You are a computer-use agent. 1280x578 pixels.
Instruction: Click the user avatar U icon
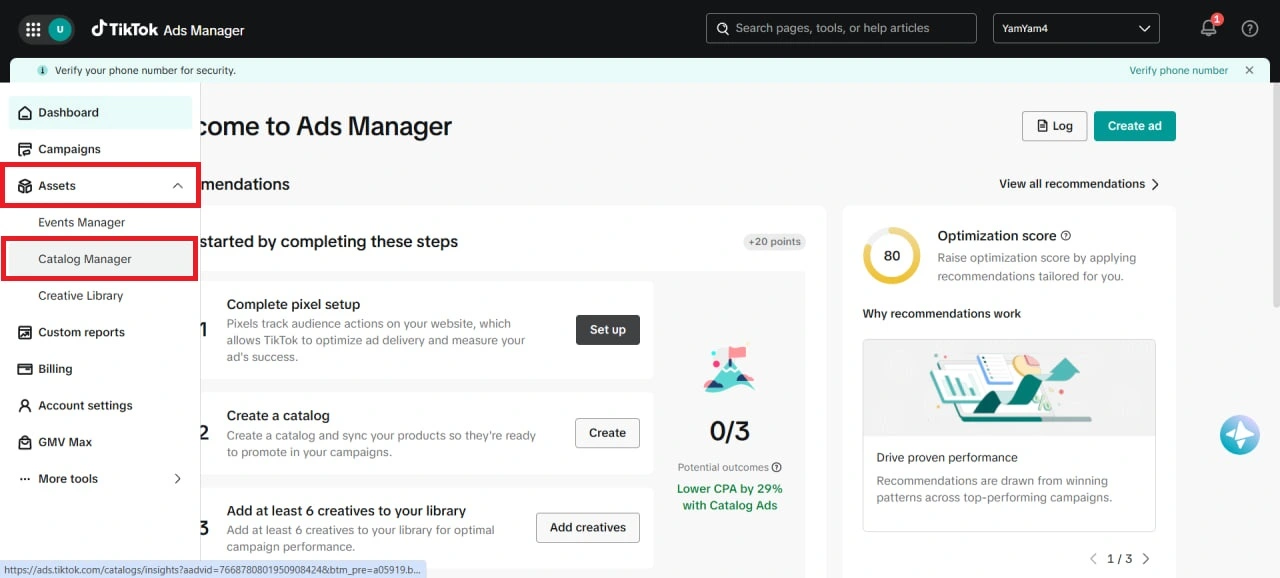pyautogui.click(x=60, y=29)
